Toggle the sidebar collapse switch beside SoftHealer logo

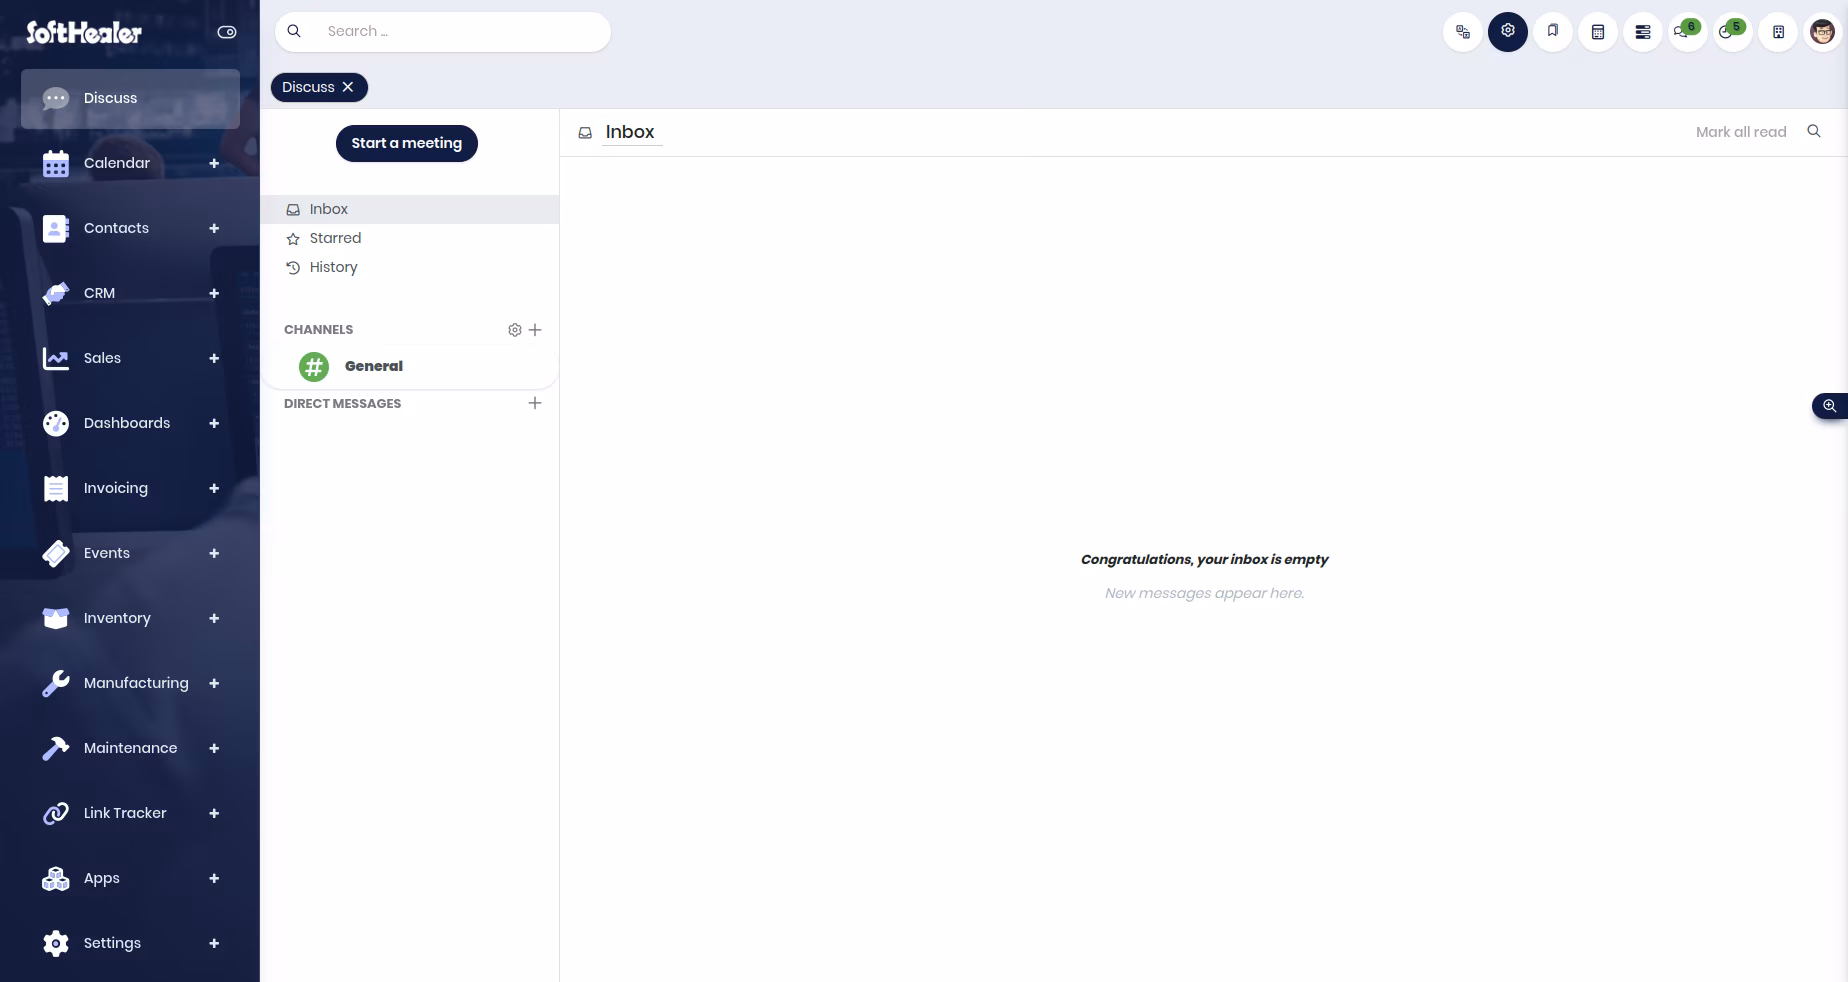(227, 32)
